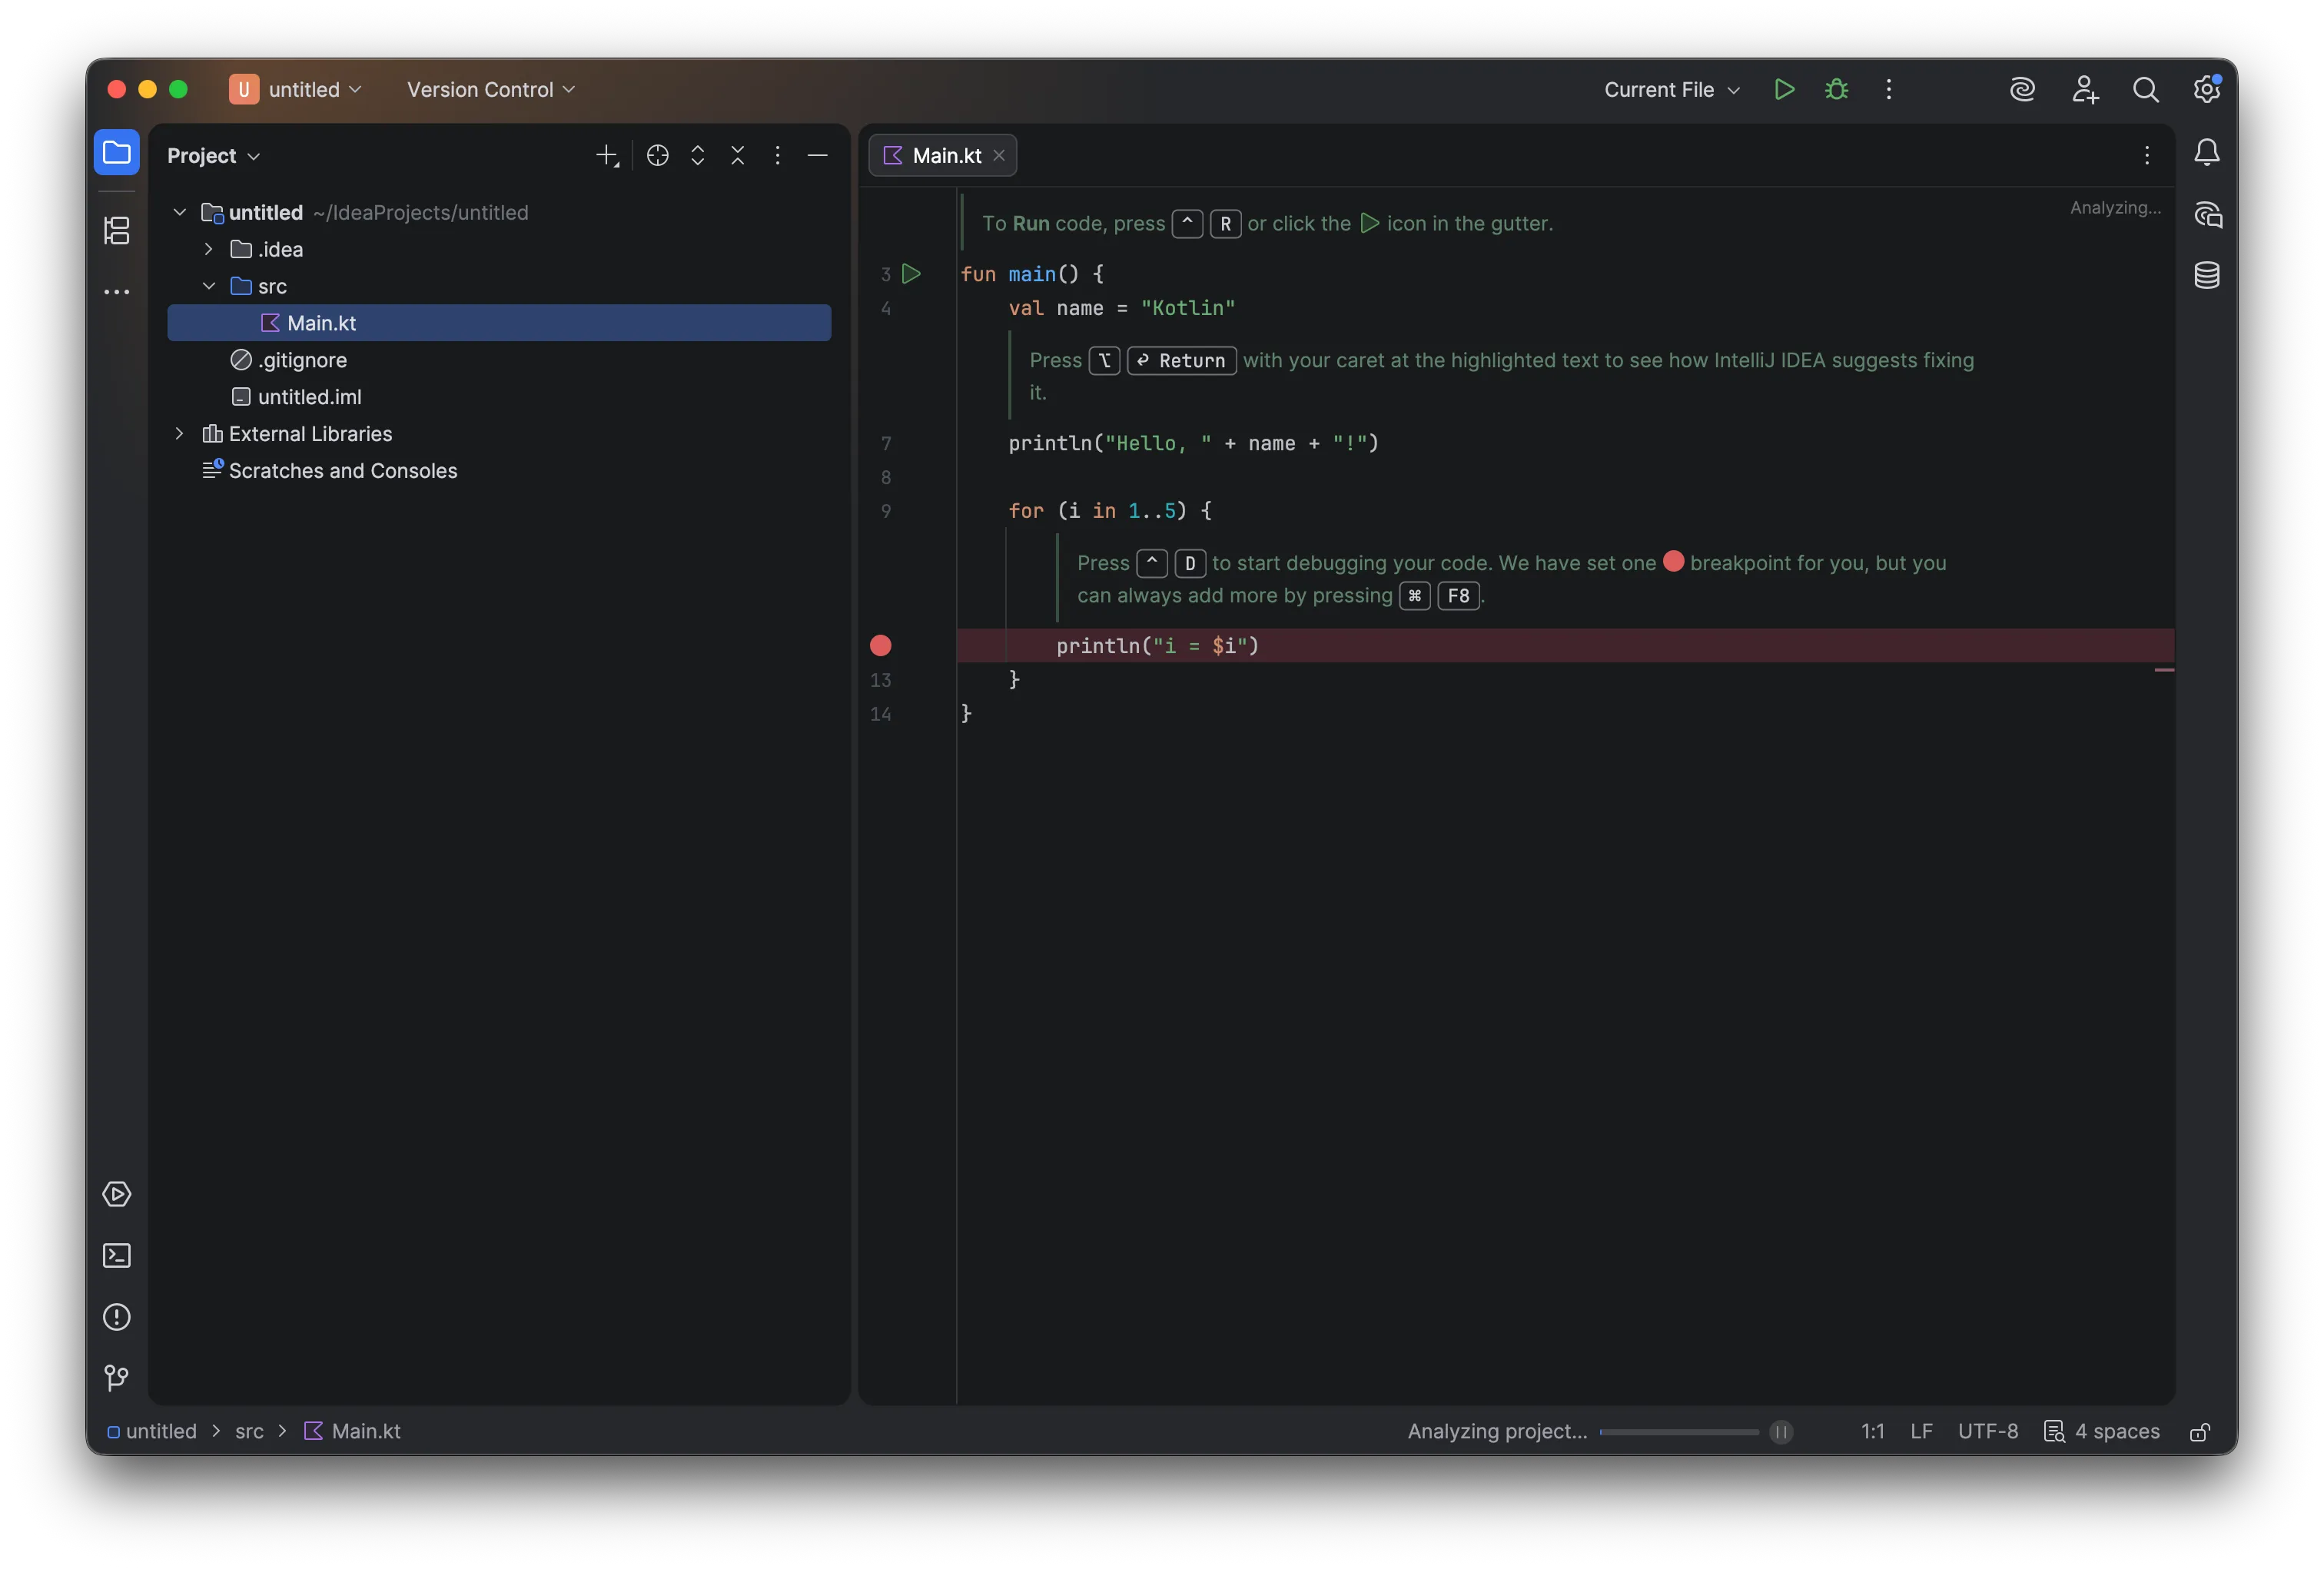
Task: Run main via the gutter play arrow
Action: pyautogui.click(x=911, y=274)
